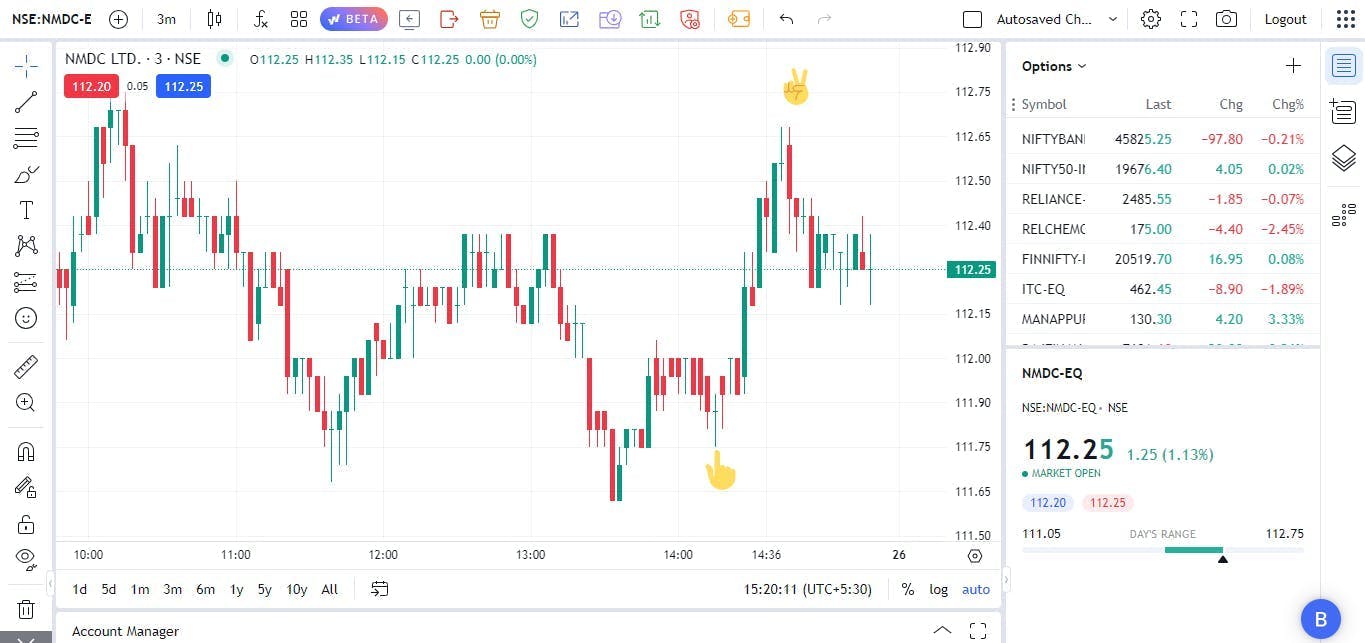
Task: Select the ITC-EQ row in watchlist
Action: [x=1163, y=289]
